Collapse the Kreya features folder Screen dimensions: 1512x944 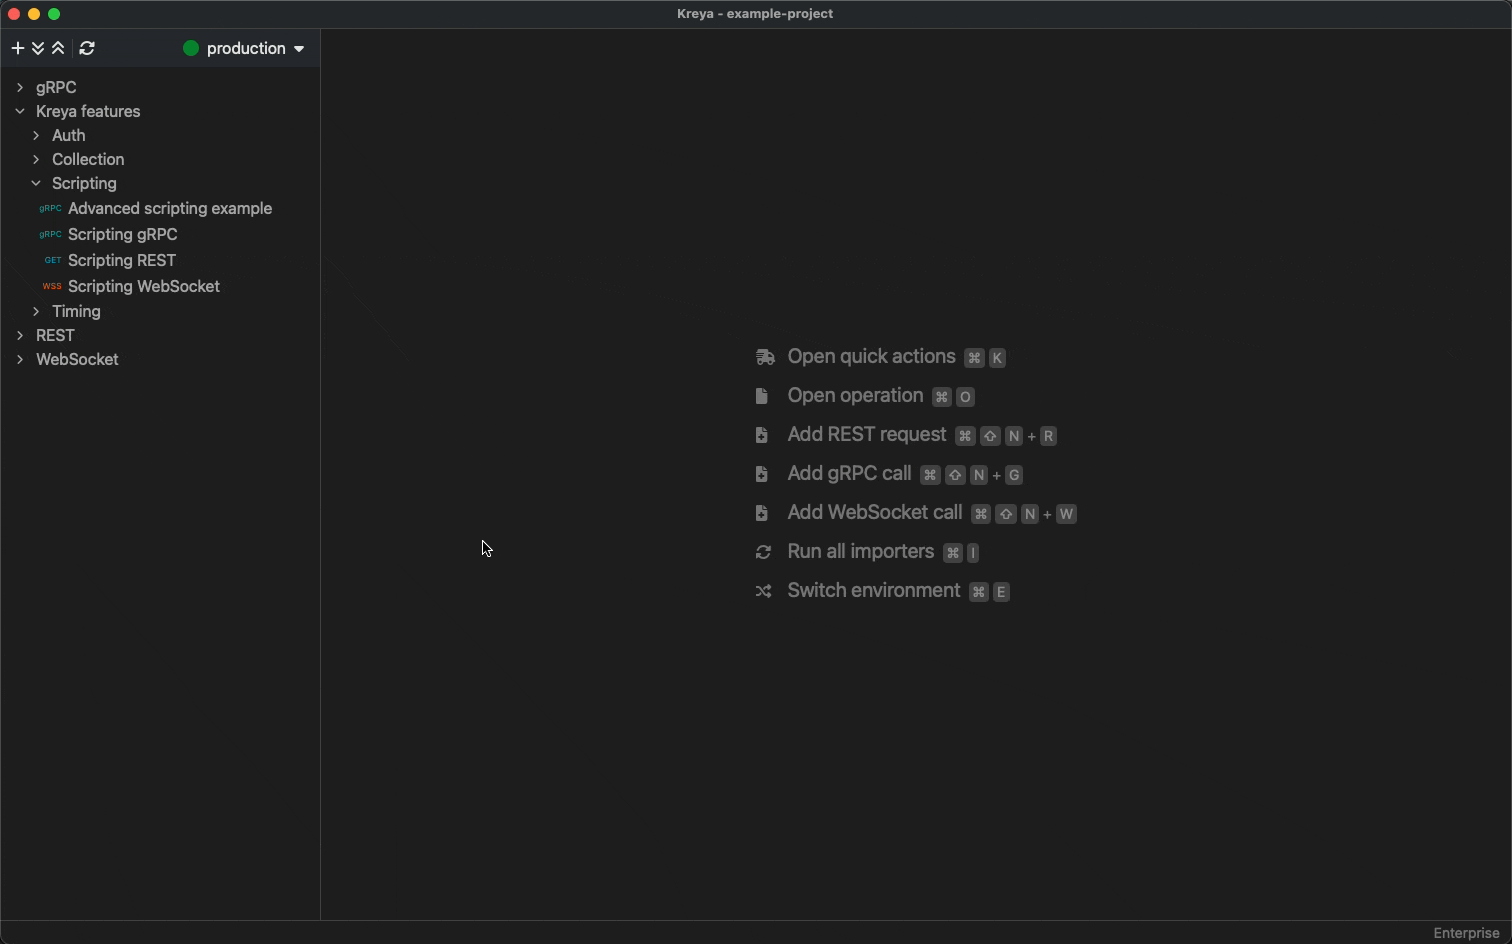coord(20,111)
